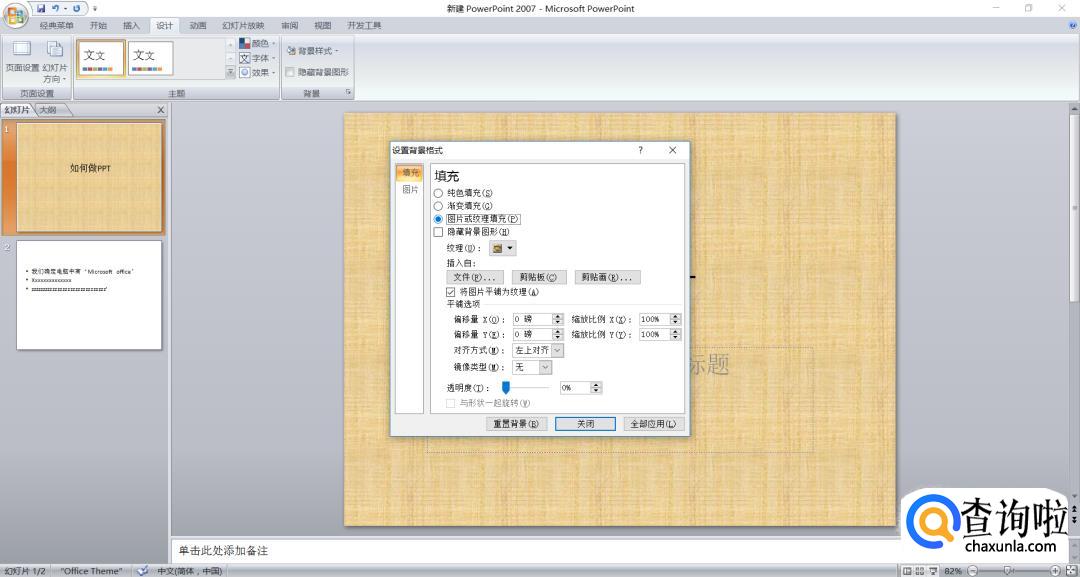Select slide 1 thumbnail 如何做PPT
Image resolution: width=1080 pixels, height=577 pixels.
[x=90, y=177]
